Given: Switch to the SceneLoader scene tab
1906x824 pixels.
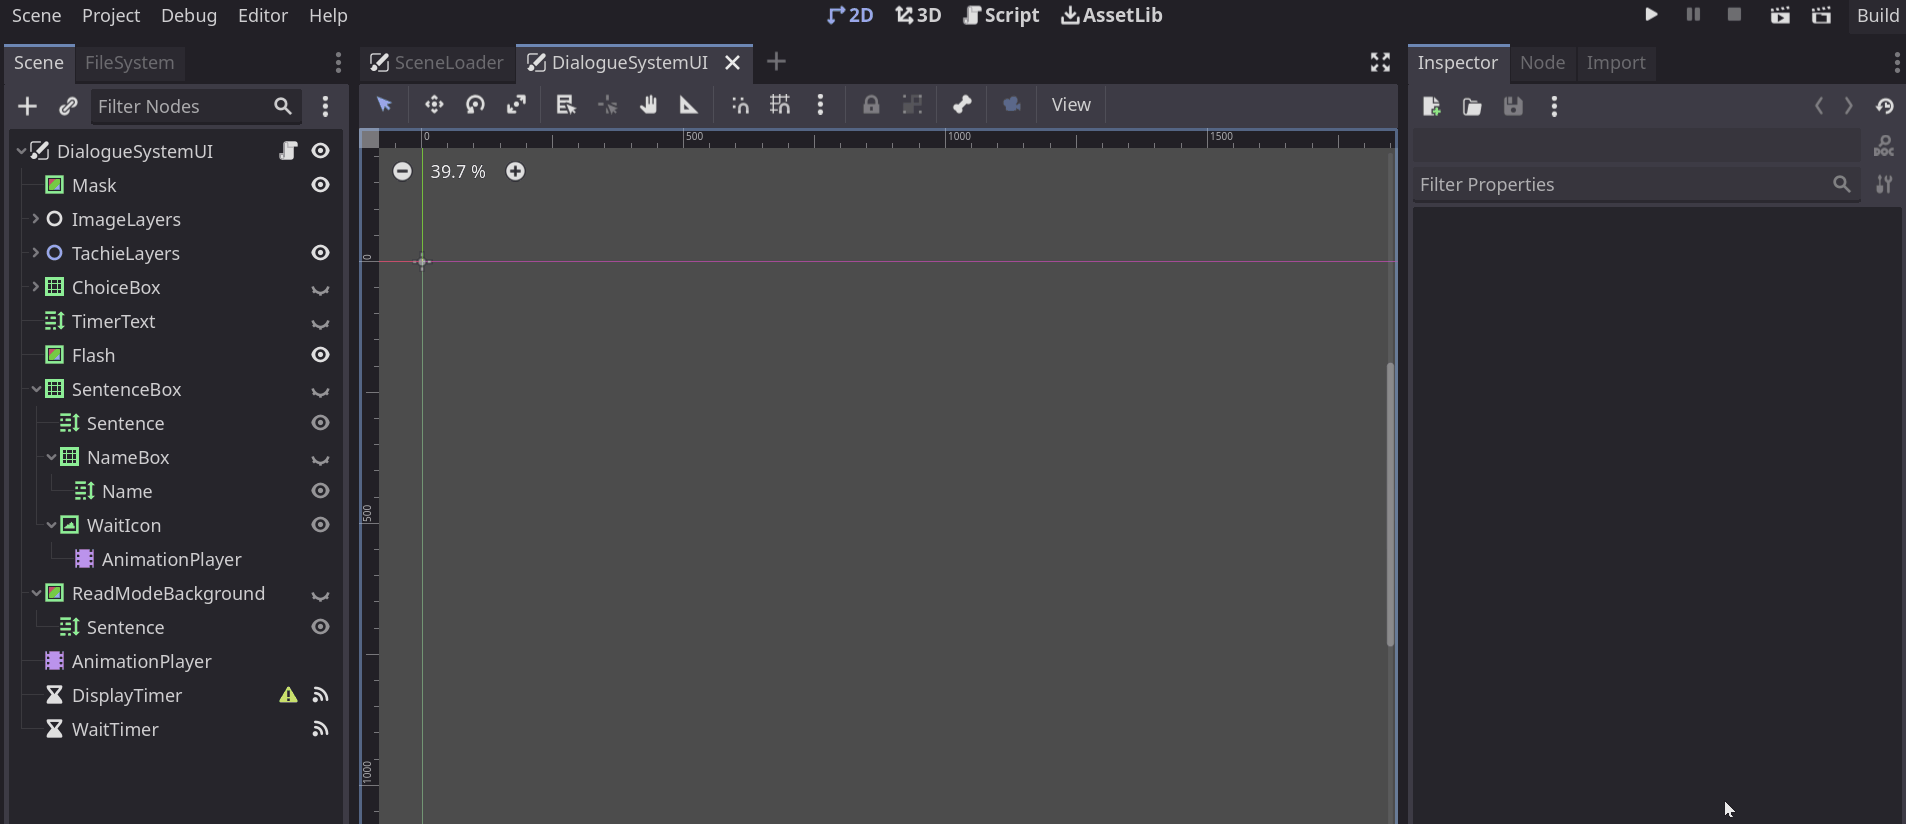Looking at the screenshot, I should (x=437, y=63).
